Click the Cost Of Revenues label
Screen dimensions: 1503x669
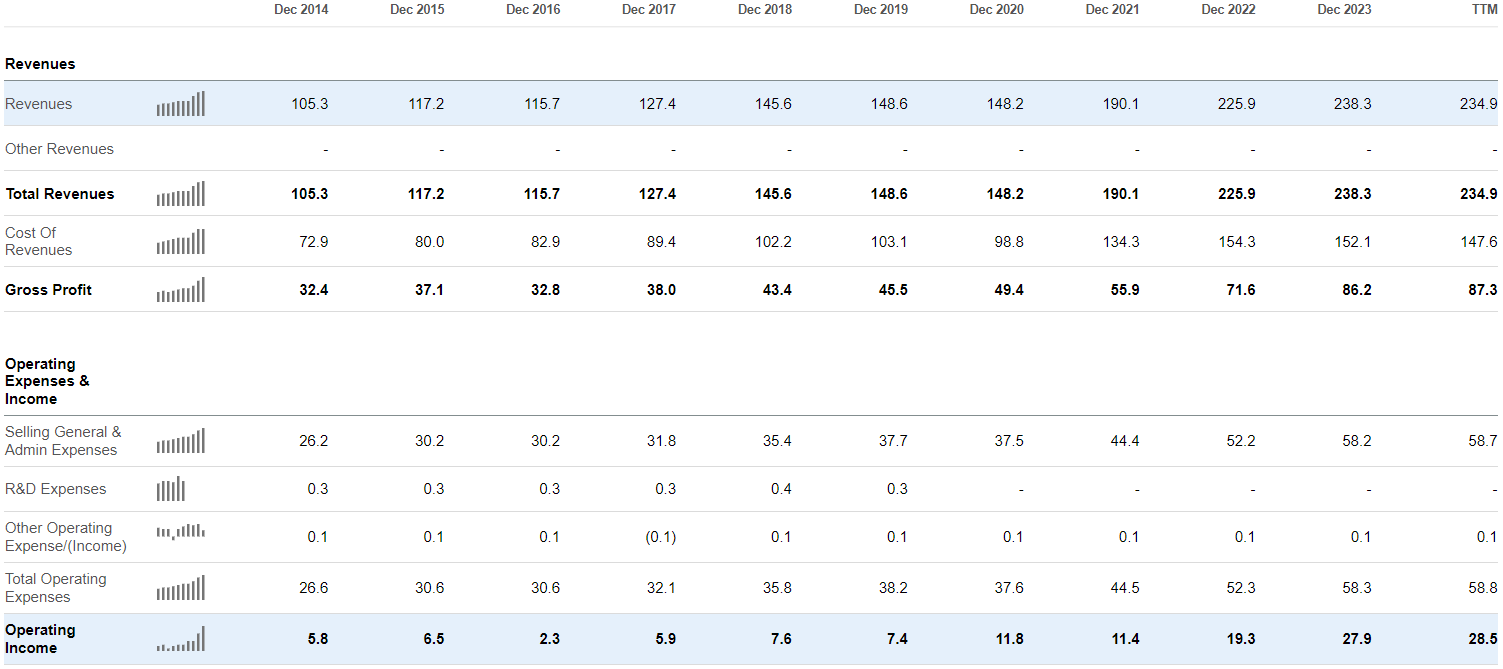tap(38, 241)
